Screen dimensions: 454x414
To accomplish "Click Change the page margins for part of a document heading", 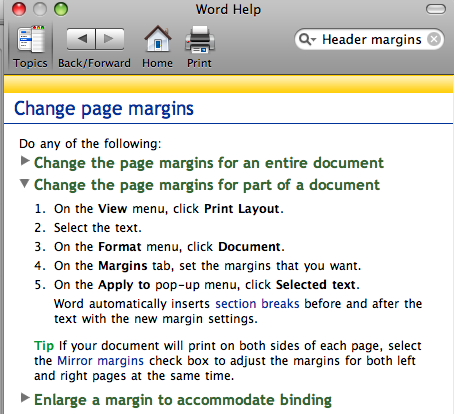I will 207,185.
